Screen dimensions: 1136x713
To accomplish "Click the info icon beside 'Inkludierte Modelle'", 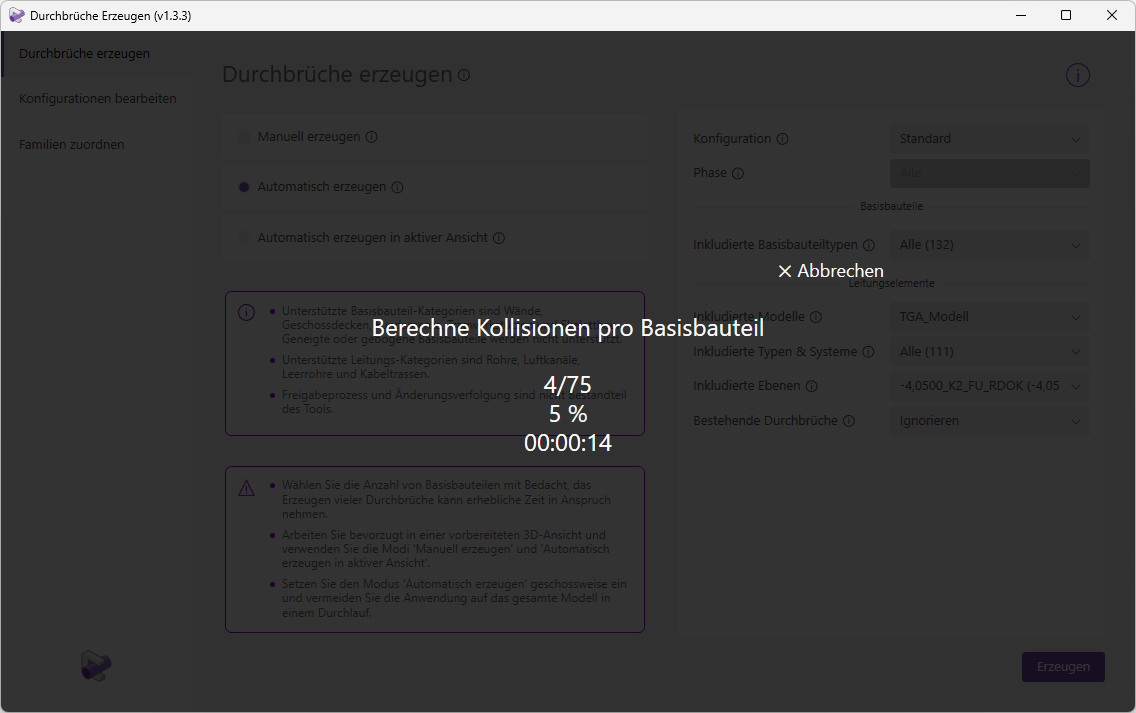I will [817, 316].
